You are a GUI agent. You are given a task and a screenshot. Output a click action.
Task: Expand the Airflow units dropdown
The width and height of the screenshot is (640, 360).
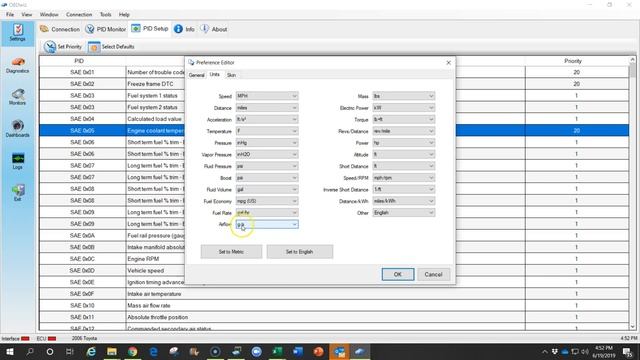point(267,224)
